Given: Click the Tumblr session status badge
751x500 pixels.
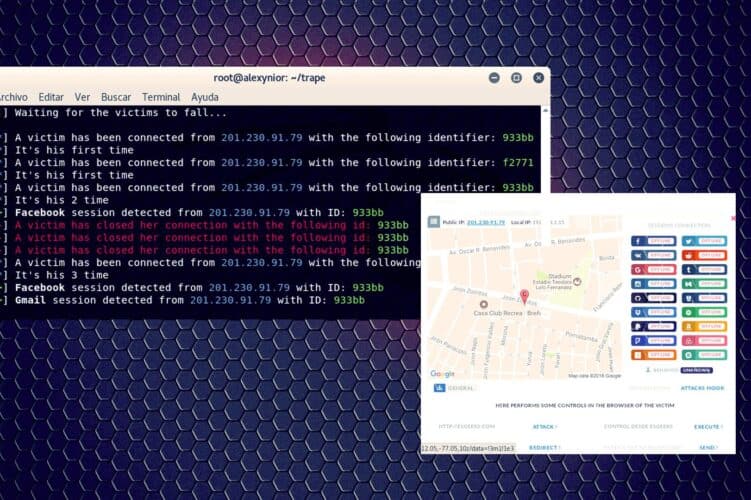Looking at the screenshot, I should (704, 270).
